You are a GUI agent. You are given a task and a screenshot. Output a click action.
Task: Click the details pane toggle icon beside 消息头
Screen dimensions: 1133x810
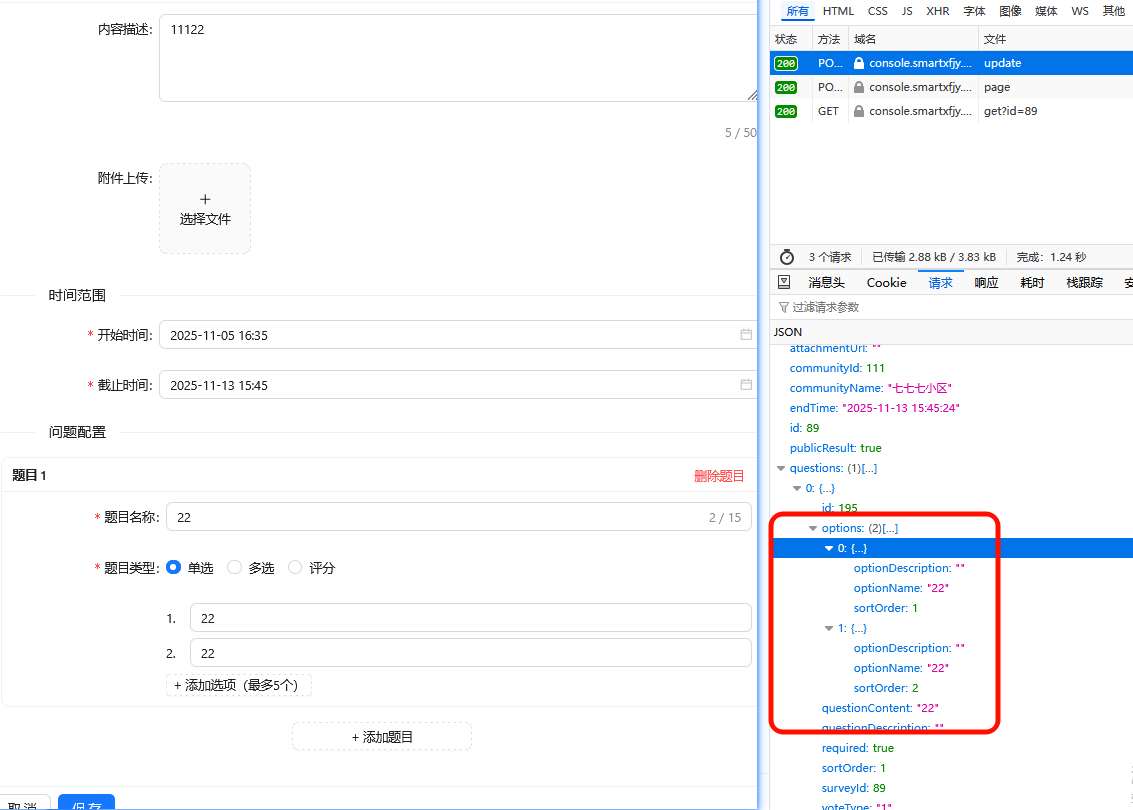(x=784, y=283)
